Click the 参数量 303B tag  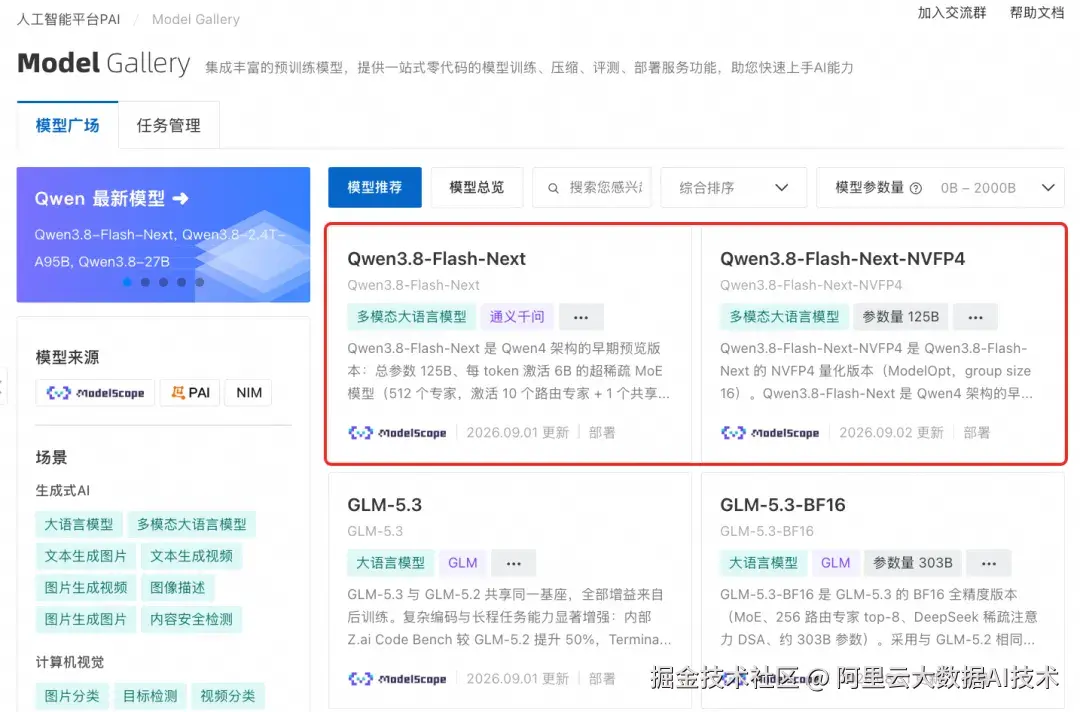tap(913, 563)
